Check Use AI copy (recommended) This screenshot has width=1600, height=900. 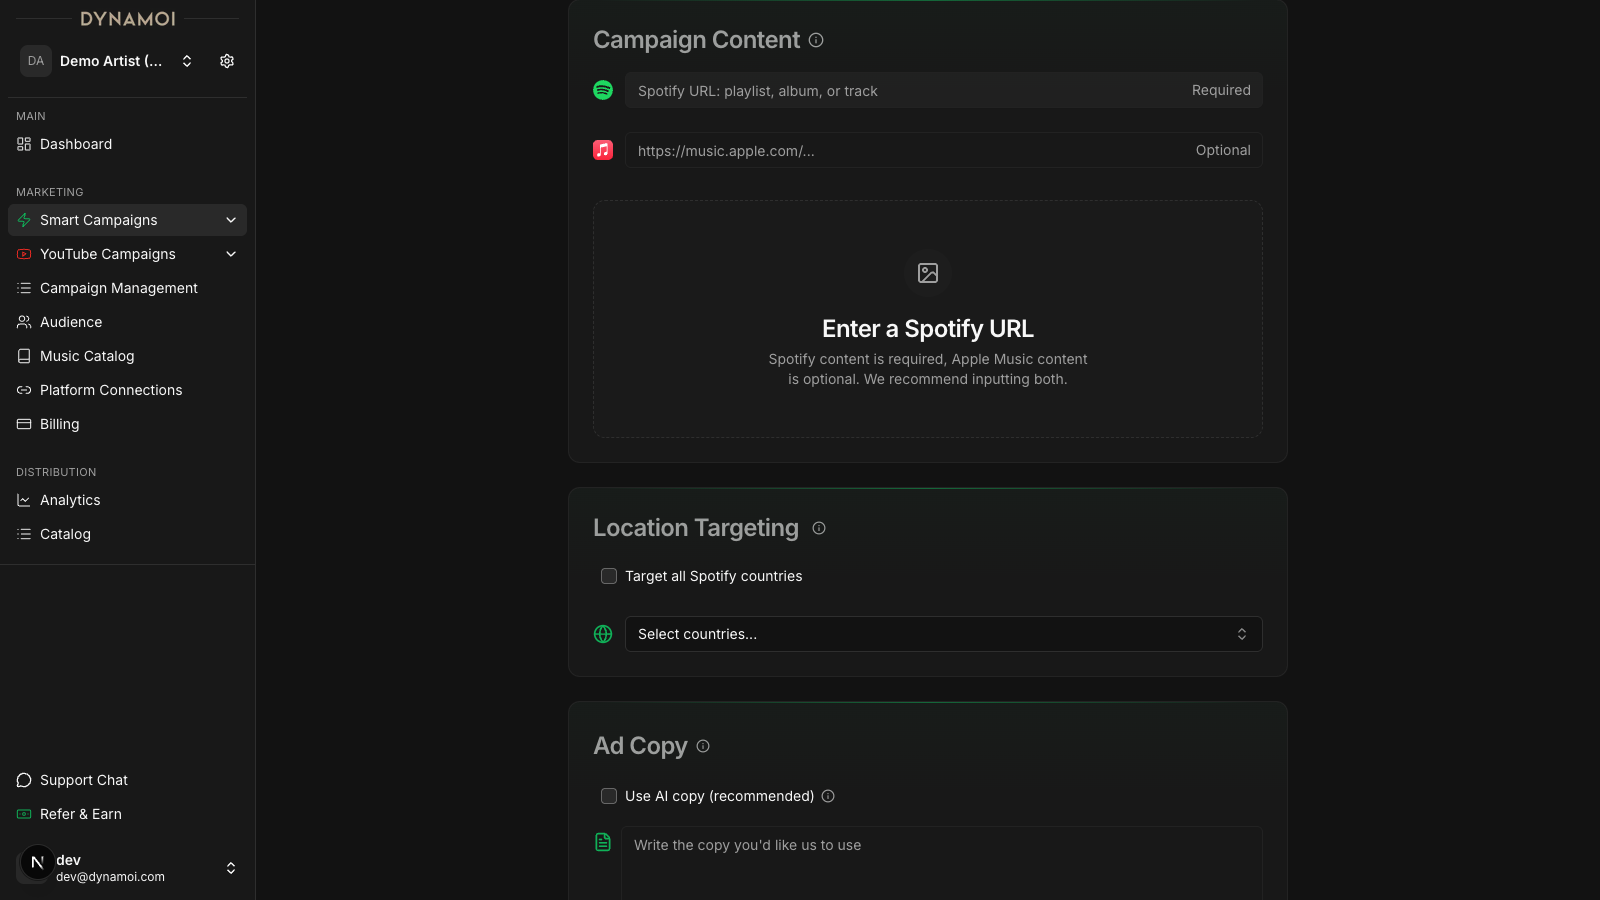(608, 796)
